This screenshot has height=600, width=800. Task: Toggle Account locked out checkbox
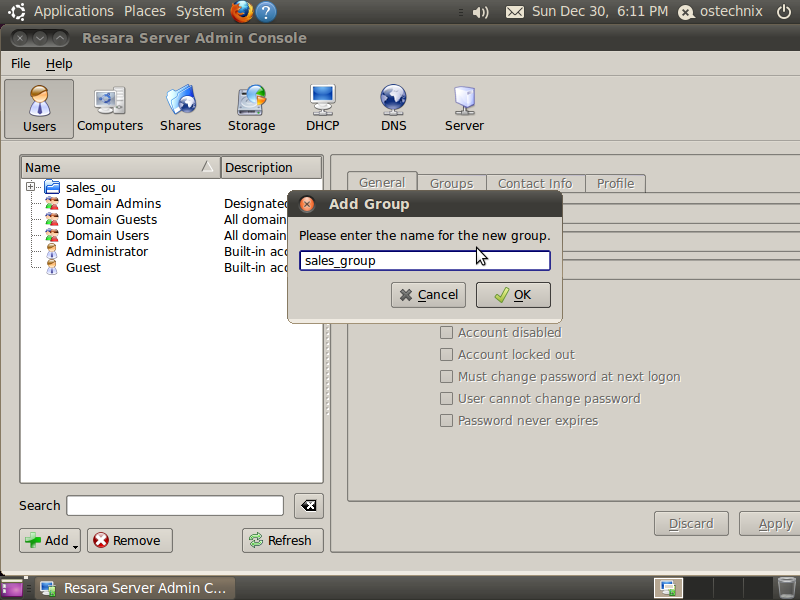[446, 355]
